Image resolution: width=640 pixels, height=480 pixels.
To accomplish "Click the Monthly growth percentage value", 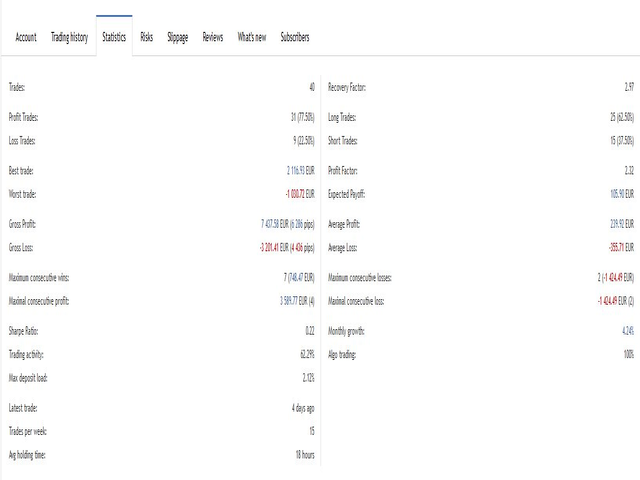I will coord(625,331).
